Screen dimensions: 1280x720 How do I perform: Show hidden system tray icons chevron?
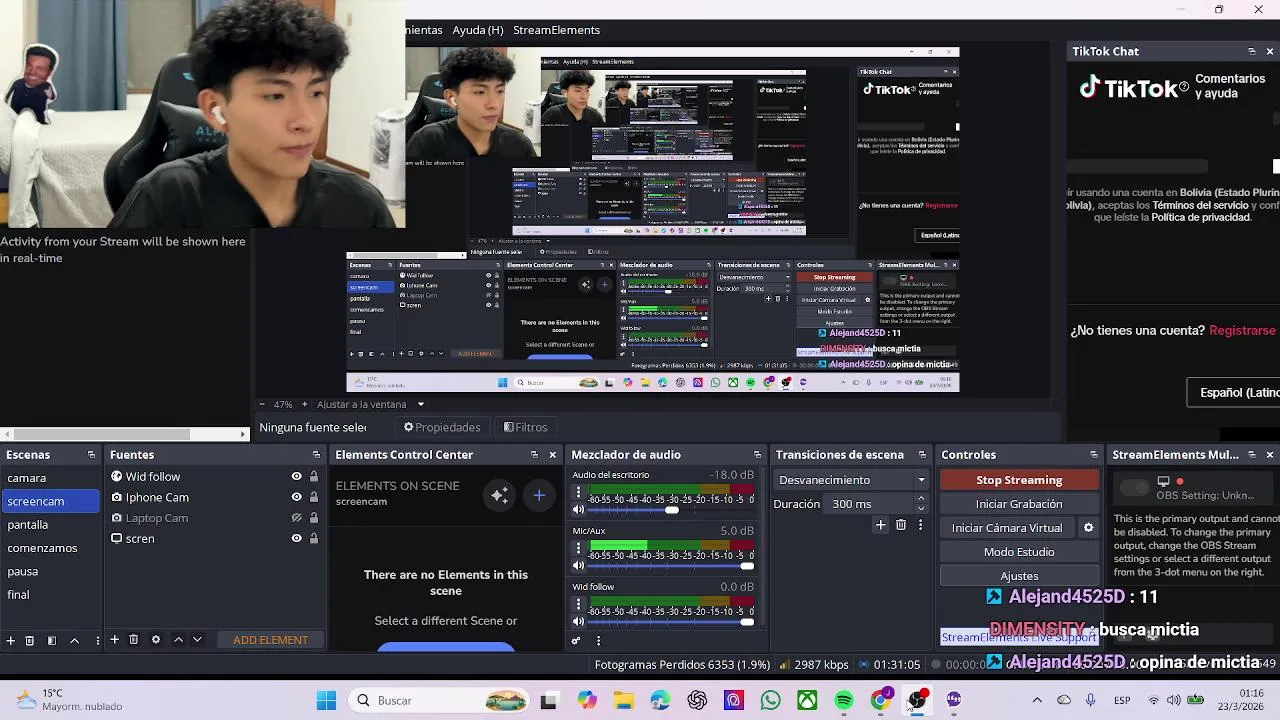tap(1037, 700)
